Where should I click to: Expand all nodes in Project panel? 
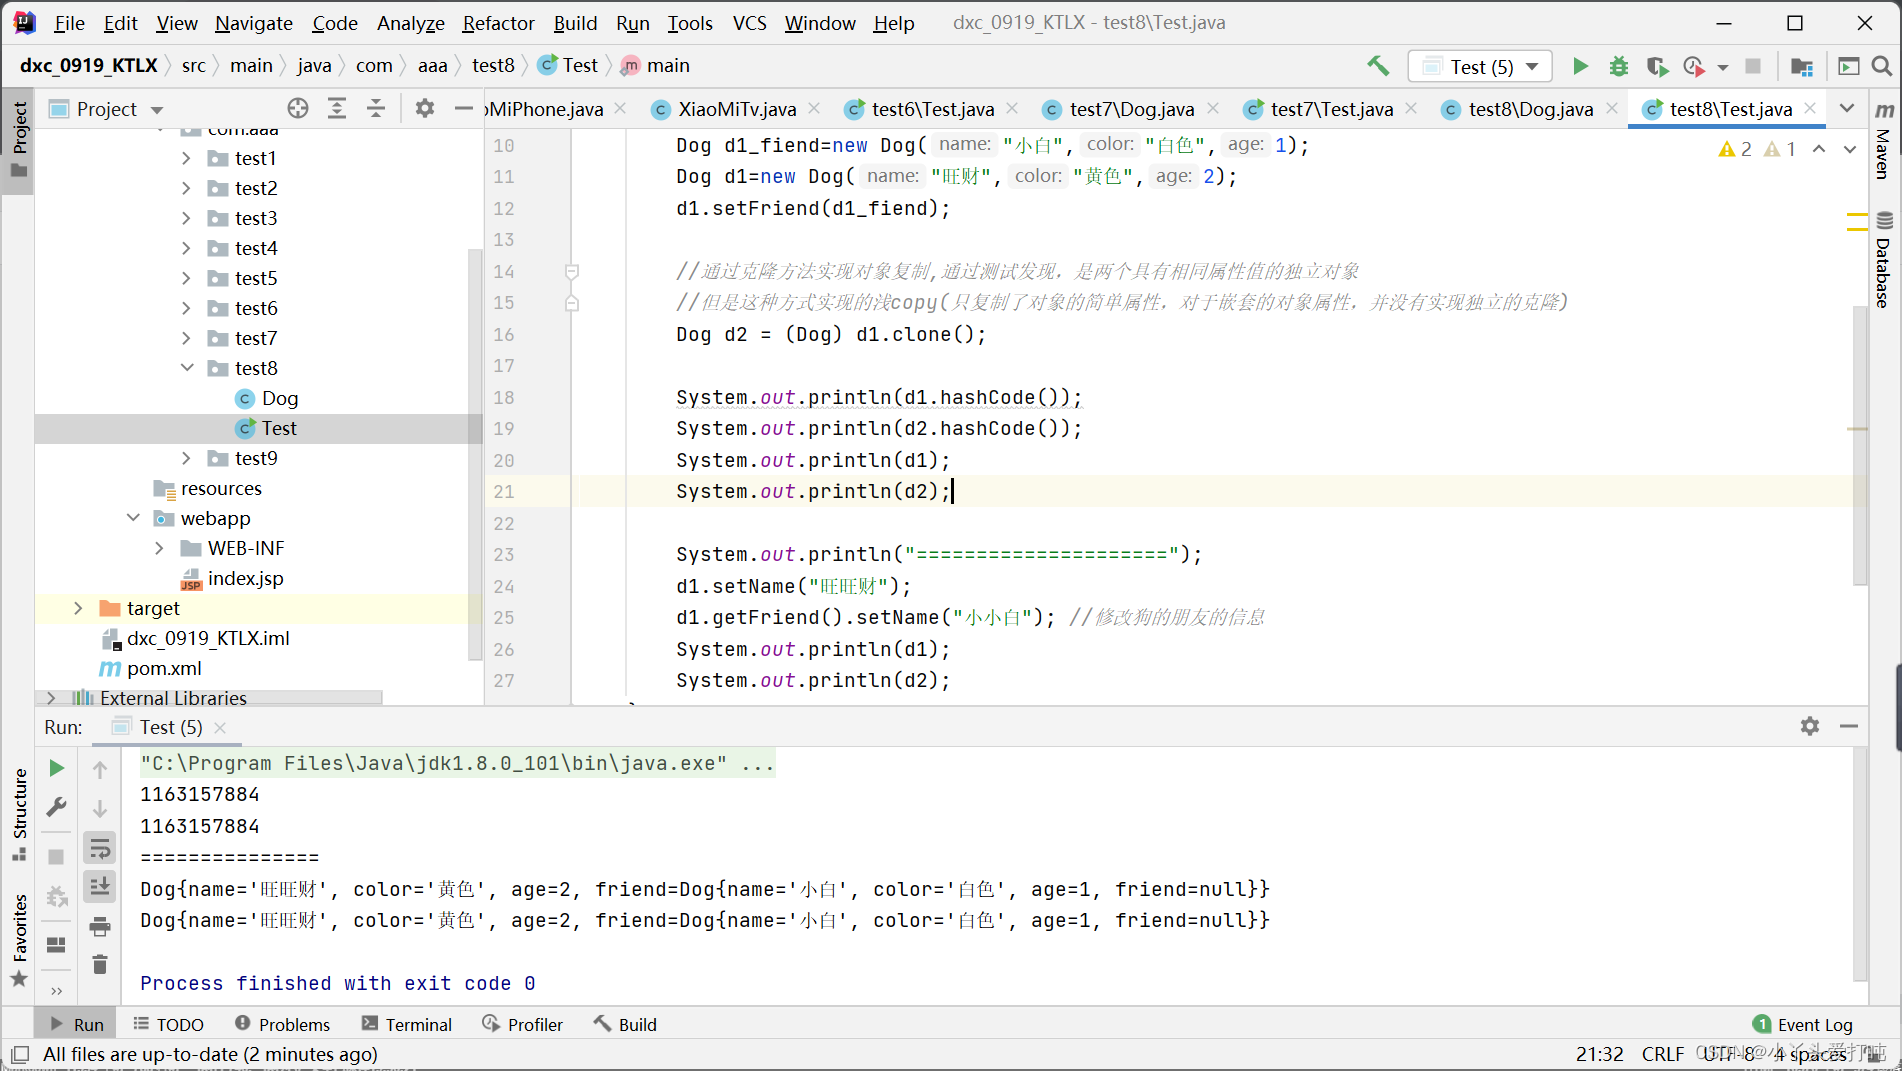[337, 108]
